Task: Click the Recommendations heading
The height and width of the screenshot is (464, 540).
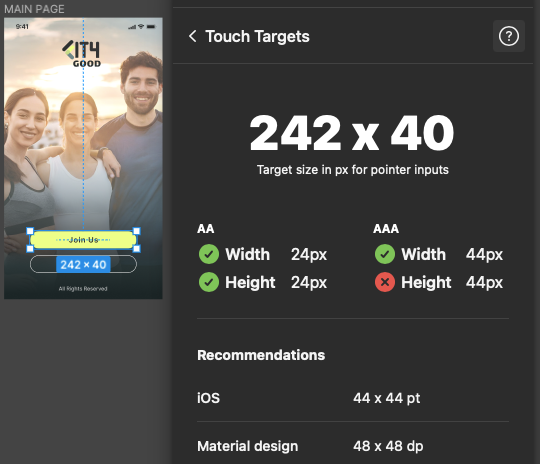Action: [x=261, y=355]
